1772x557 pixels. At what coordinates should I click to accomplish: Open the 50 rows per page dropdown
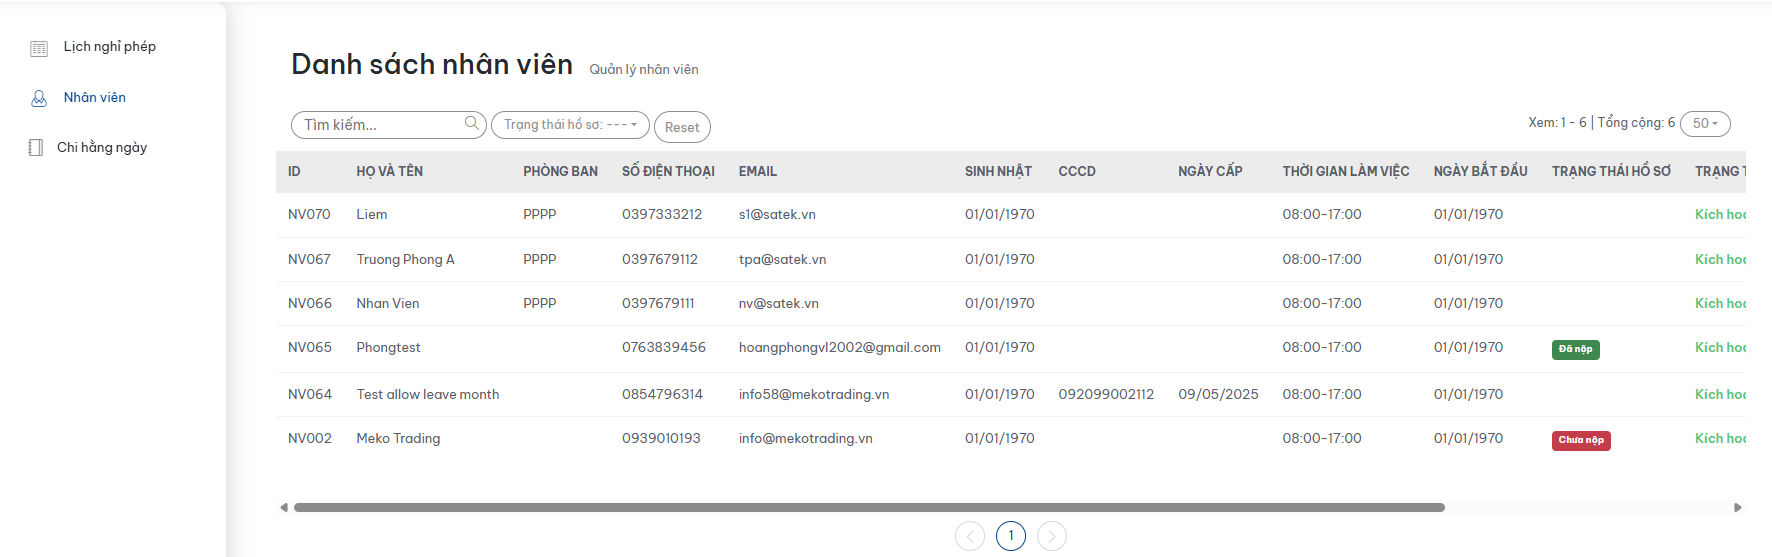[x=1705, y=124]
